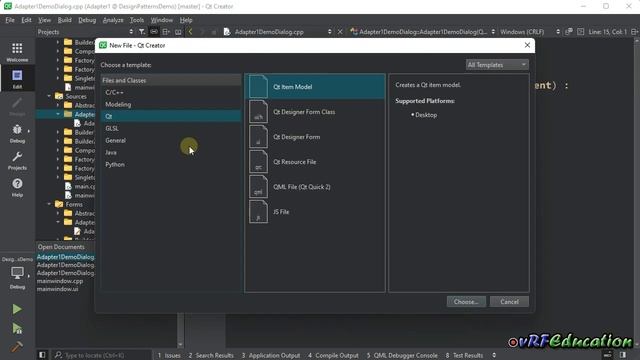This screenshot has height=360, width=640.
Task: Select the Qt Designer Form Class template
Action: (315, 112)
